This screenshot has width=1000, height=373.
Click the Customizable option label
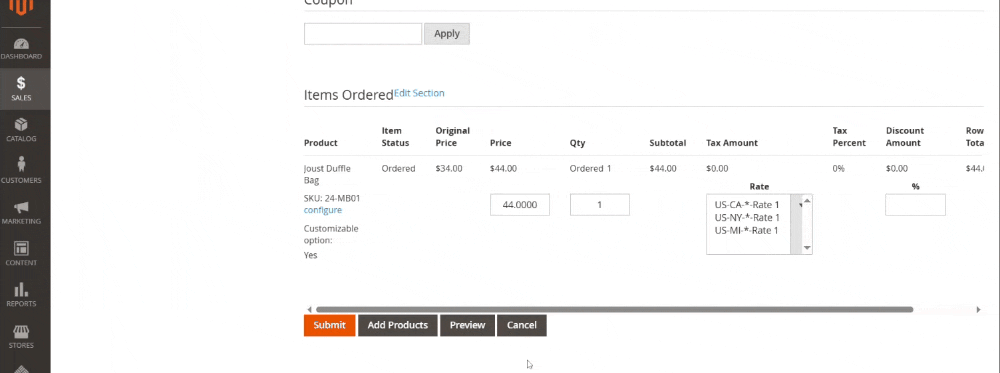331,235
